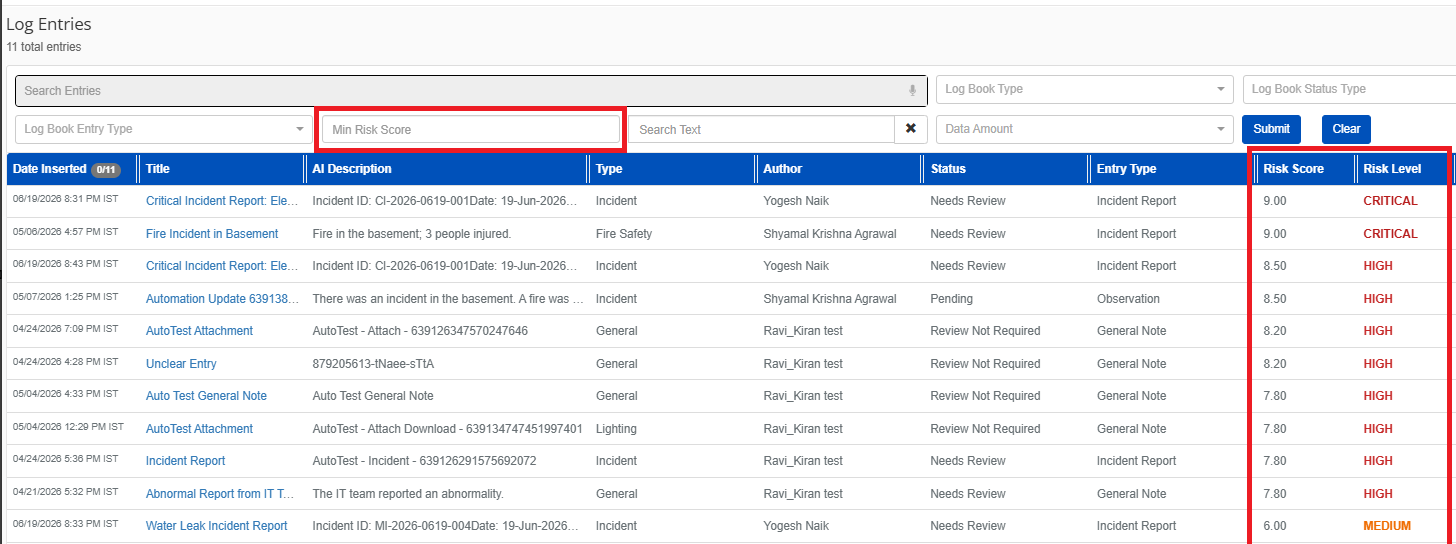Click 'Fire in the basement; 3 people injured.'

412,234
